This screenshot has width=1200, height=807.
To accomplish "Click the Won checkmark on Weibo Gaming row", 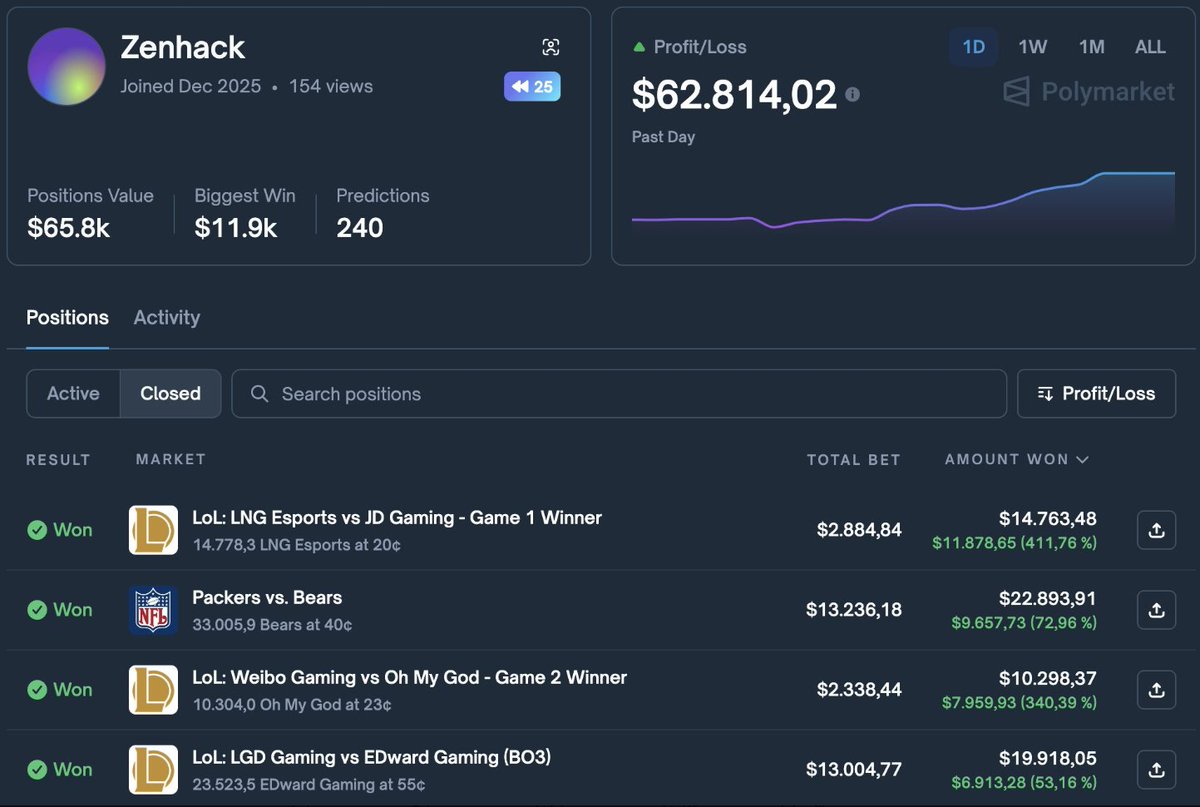I will tap(37, 690).
